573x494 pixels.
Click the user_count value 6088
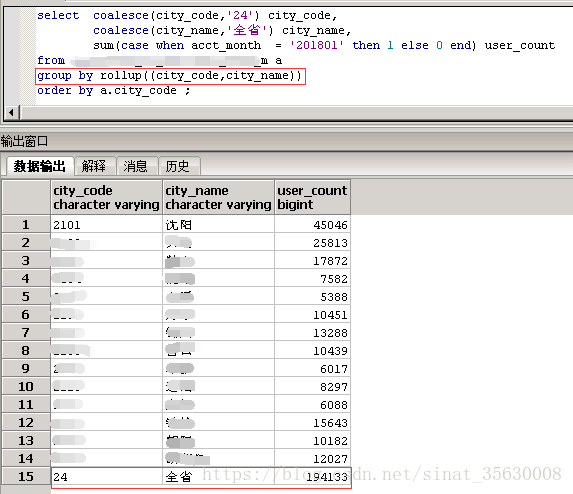(x=312, y=404)
